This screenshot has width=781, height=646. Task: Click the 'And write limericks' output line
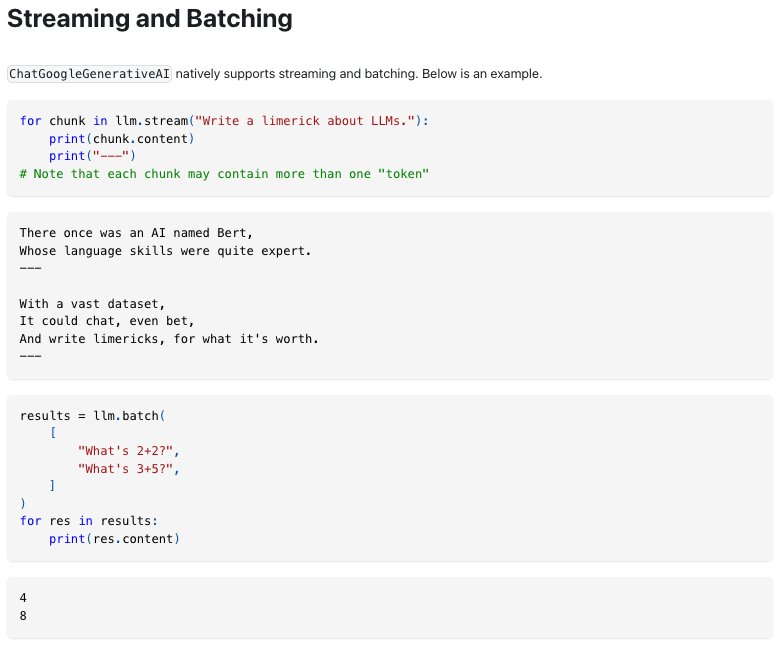click(169, 339)
